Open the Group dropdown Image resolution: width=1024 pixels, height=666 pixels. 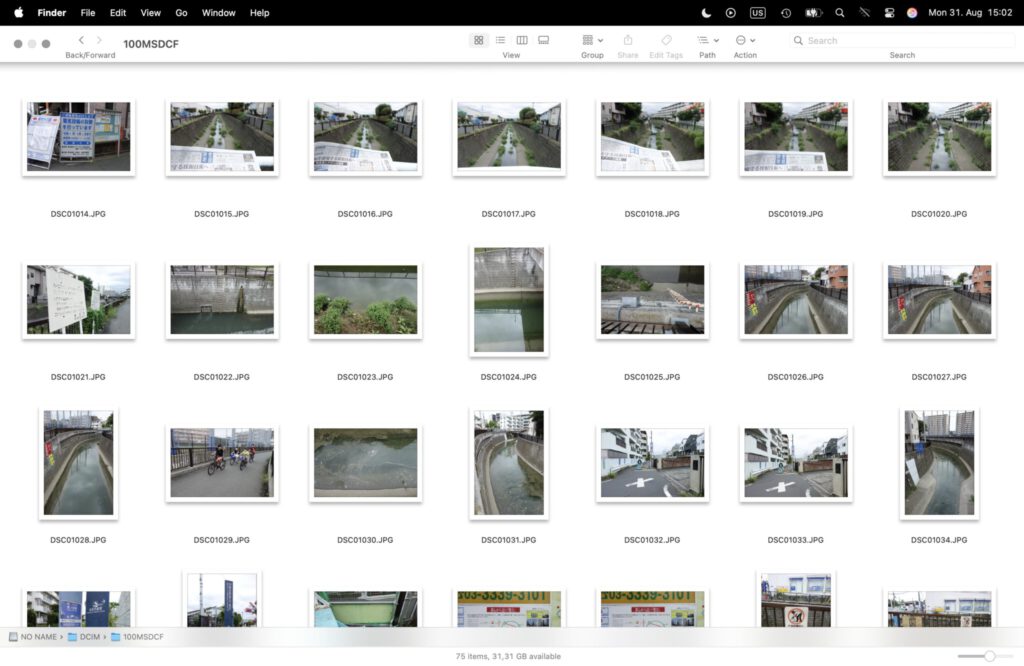(592, 40)
